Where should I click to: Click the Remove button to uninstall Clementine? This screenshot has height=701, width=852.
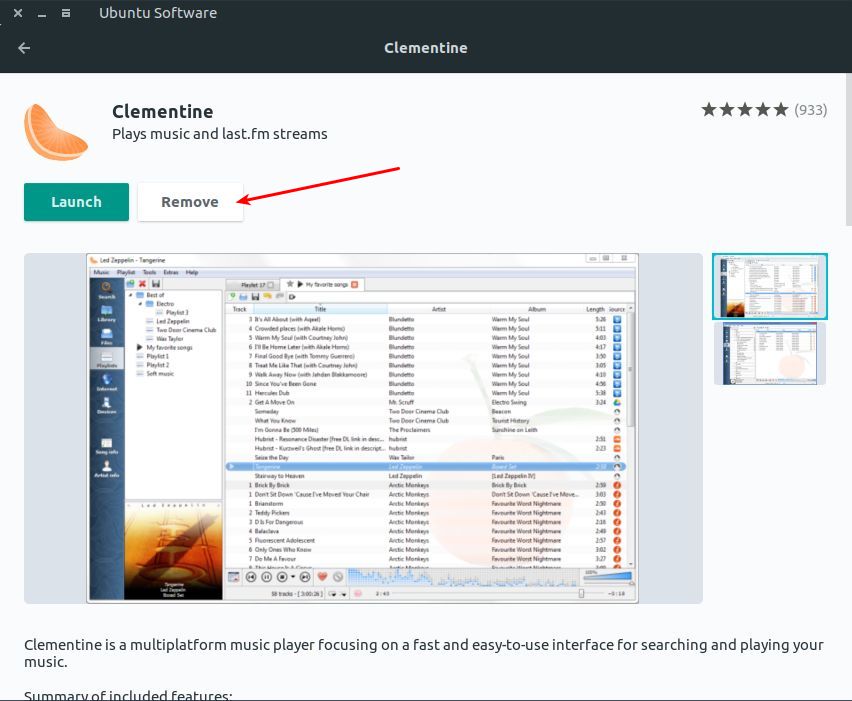(x=190, y=202)
